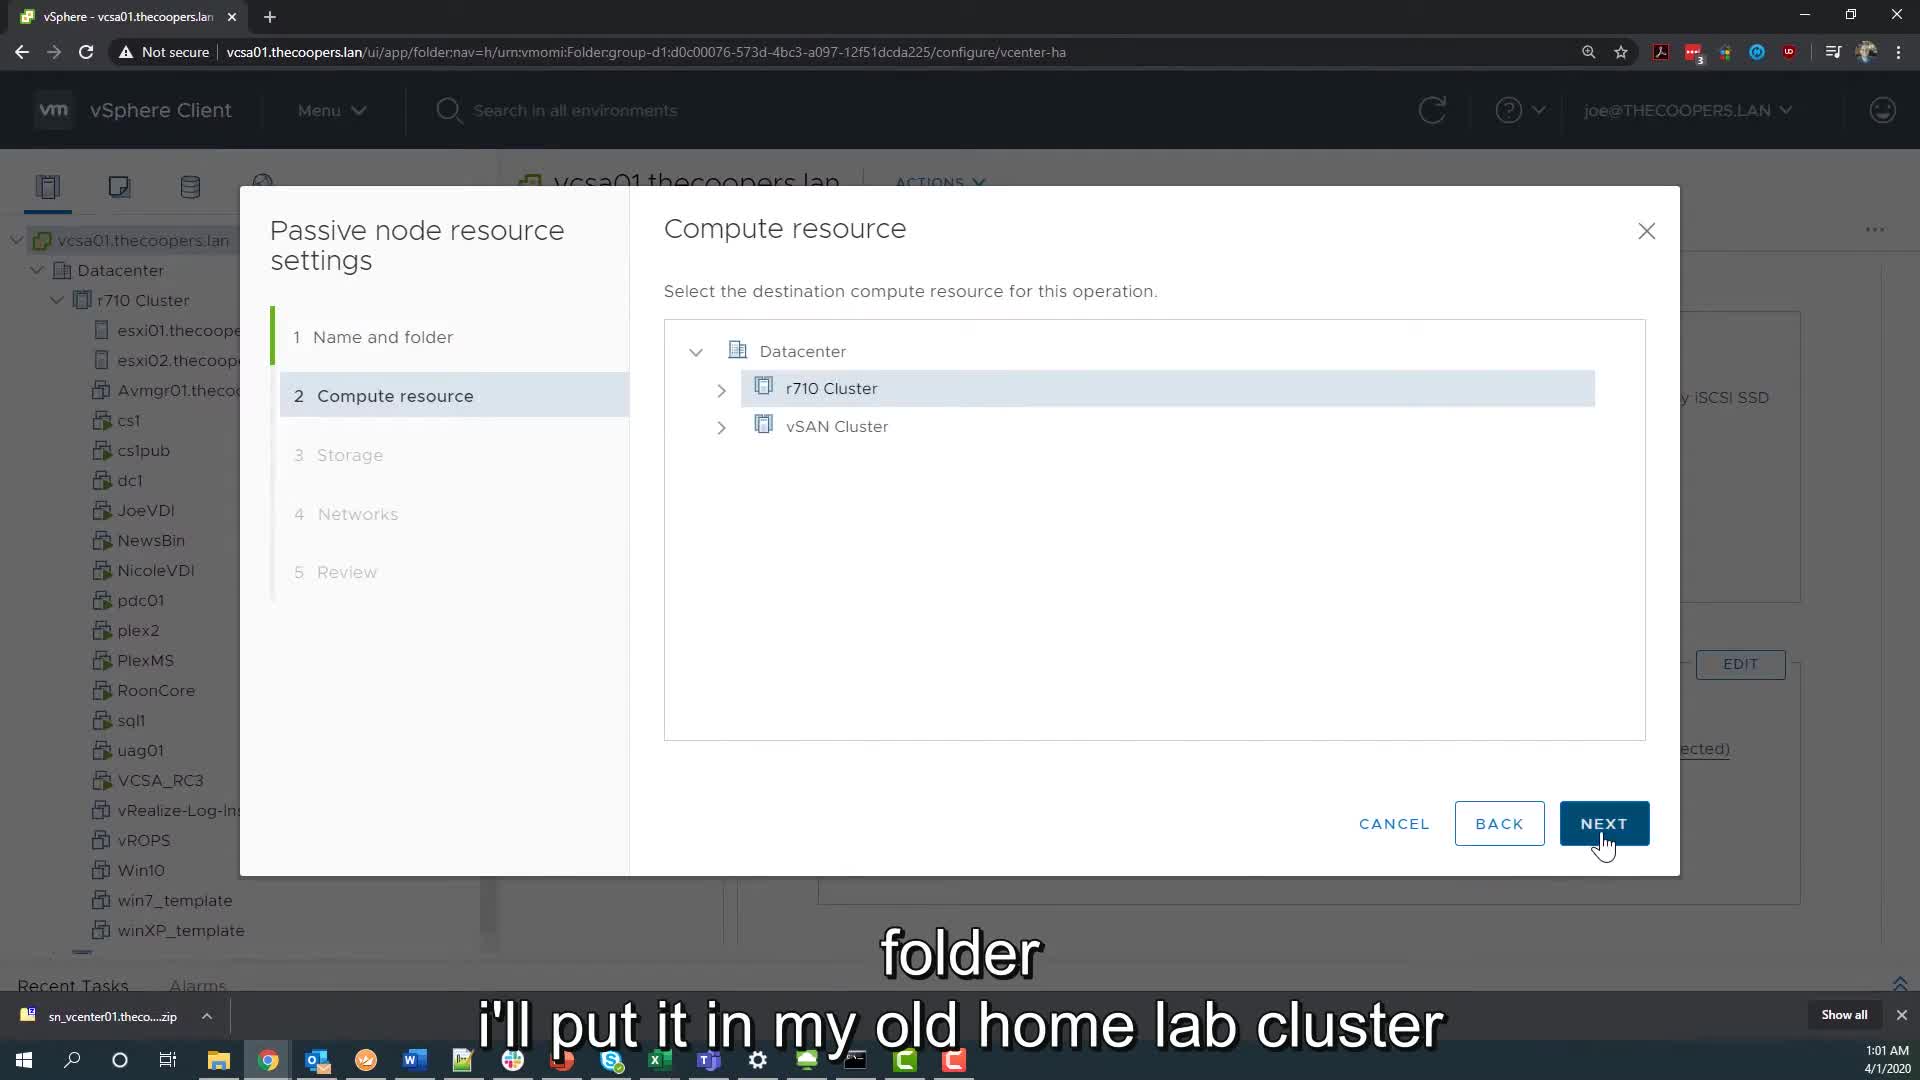Collapse the Datacenter node in the inventory
The height and width of the screenshot is (1080, 1920).
point(37,270)
